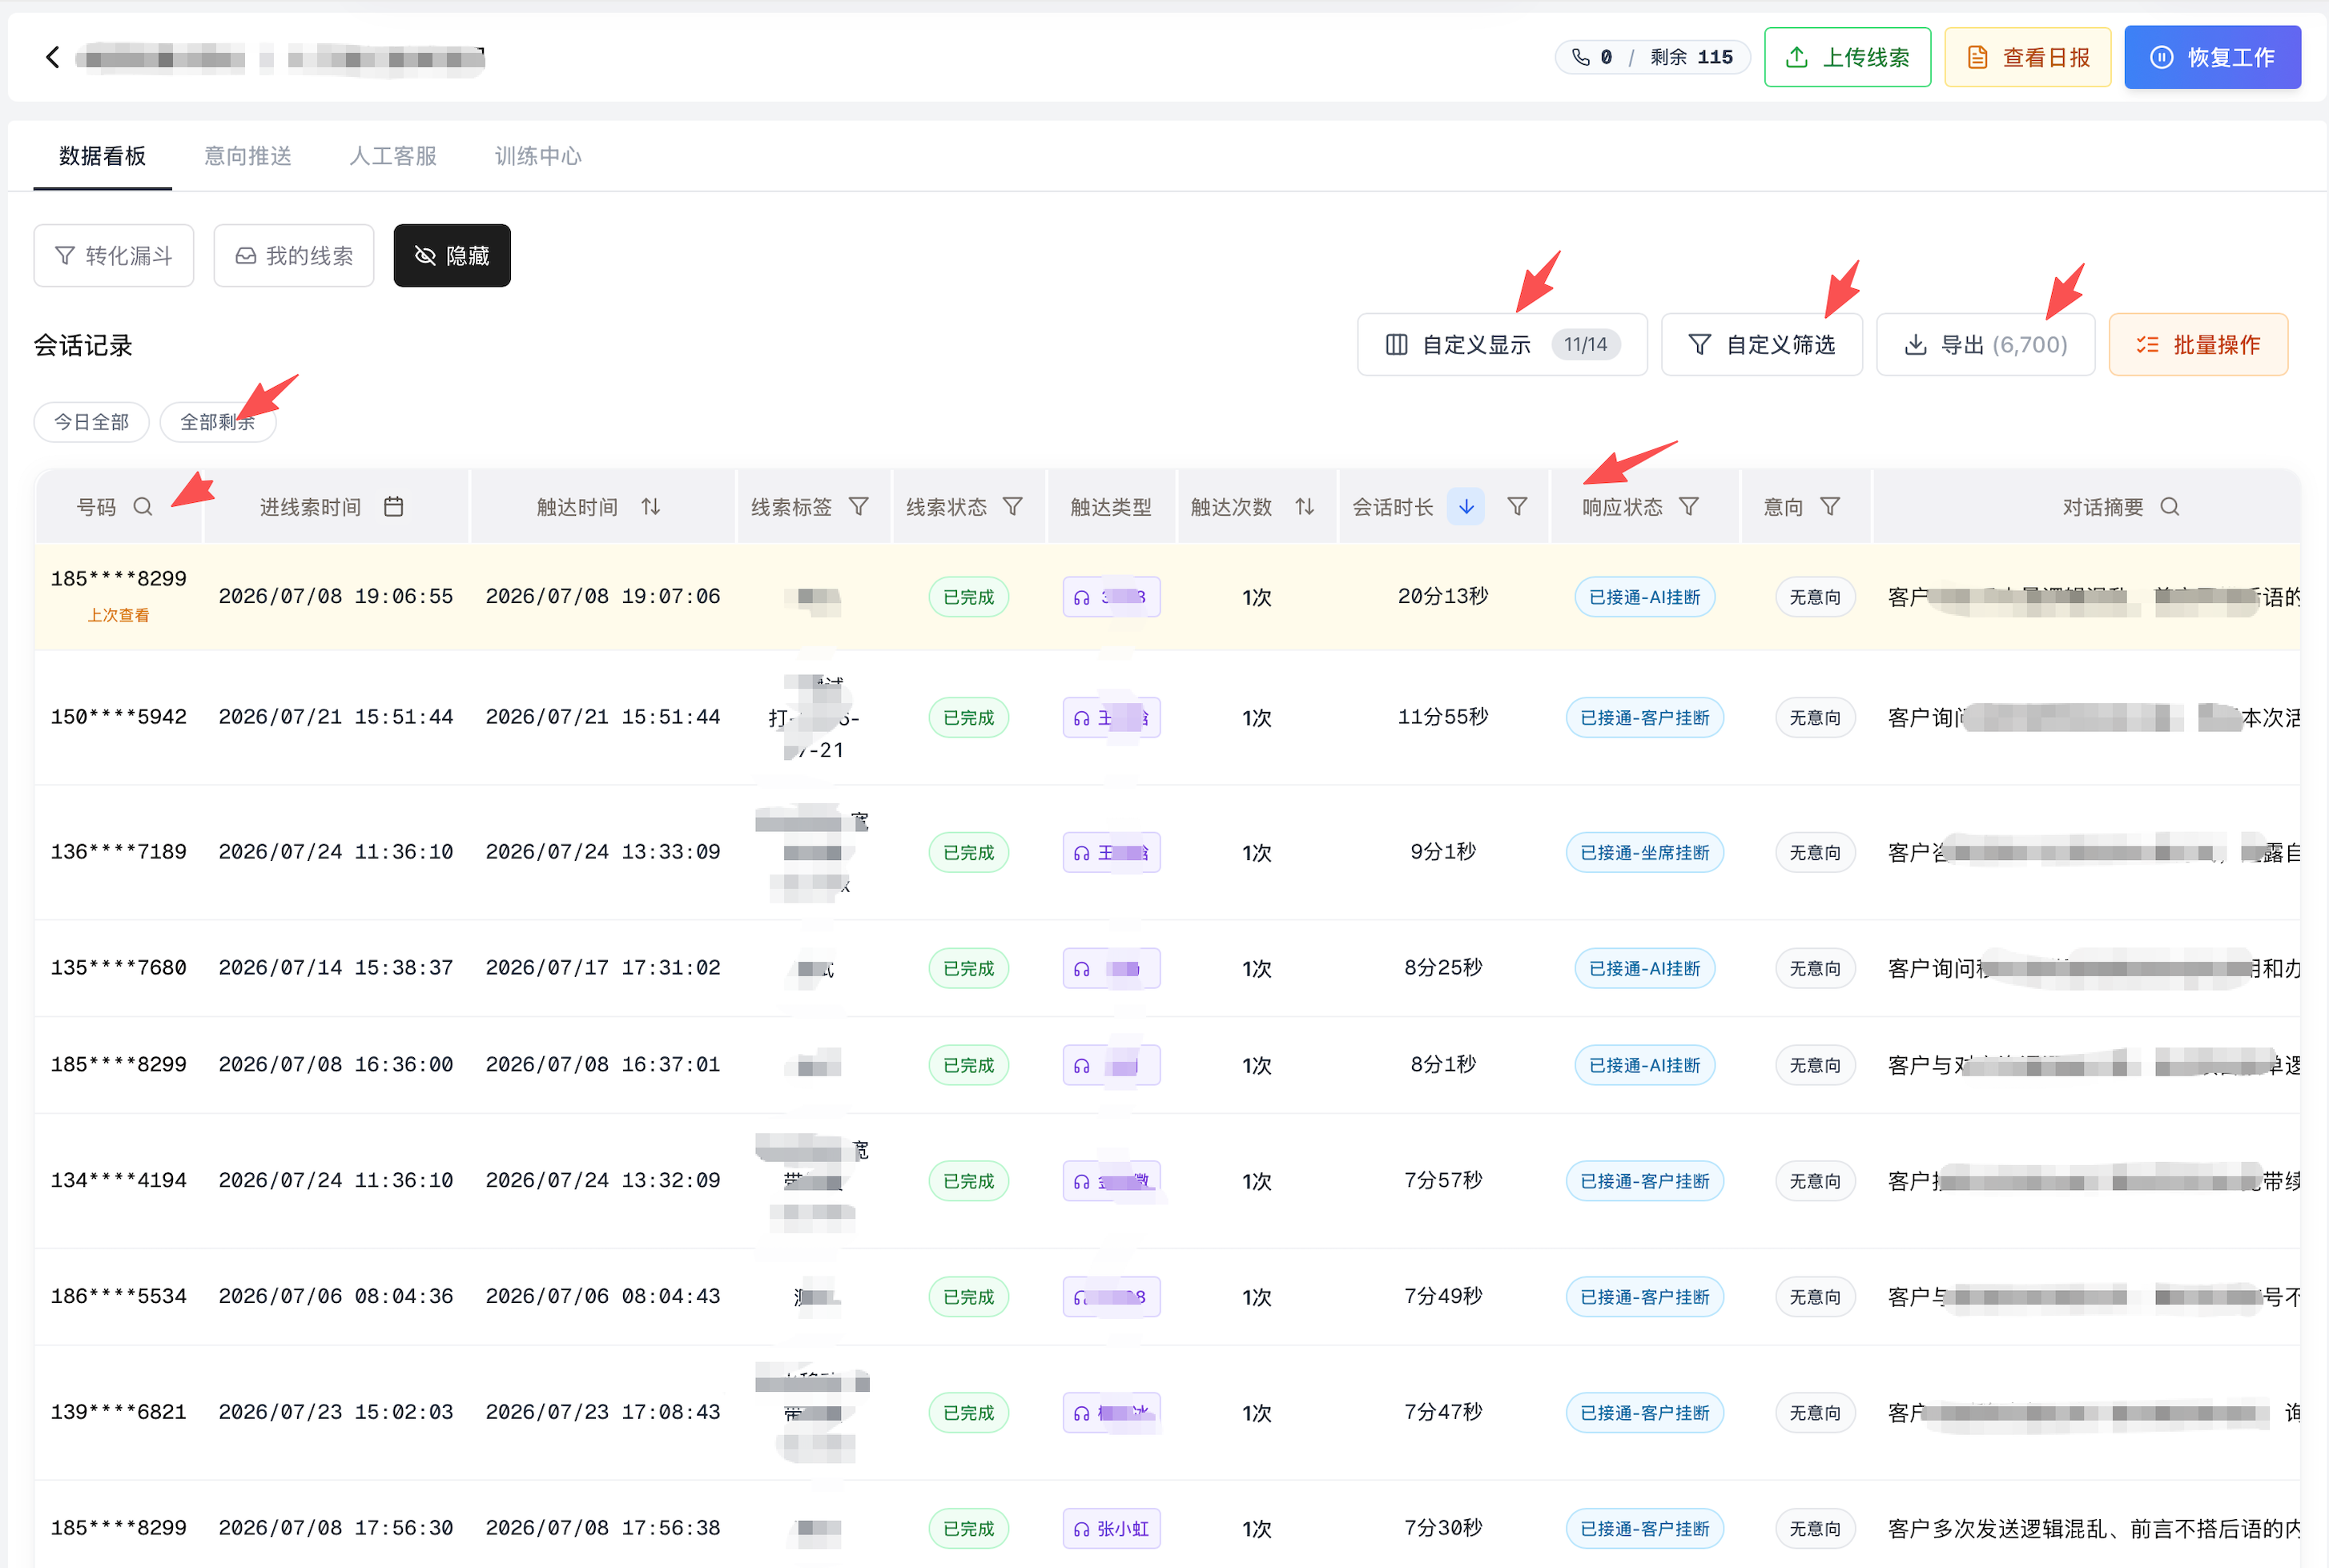Switch to 意向推送 tab
This screenshot has width=2329, height=1568.
pyautogui.click(x=248, y=156)
